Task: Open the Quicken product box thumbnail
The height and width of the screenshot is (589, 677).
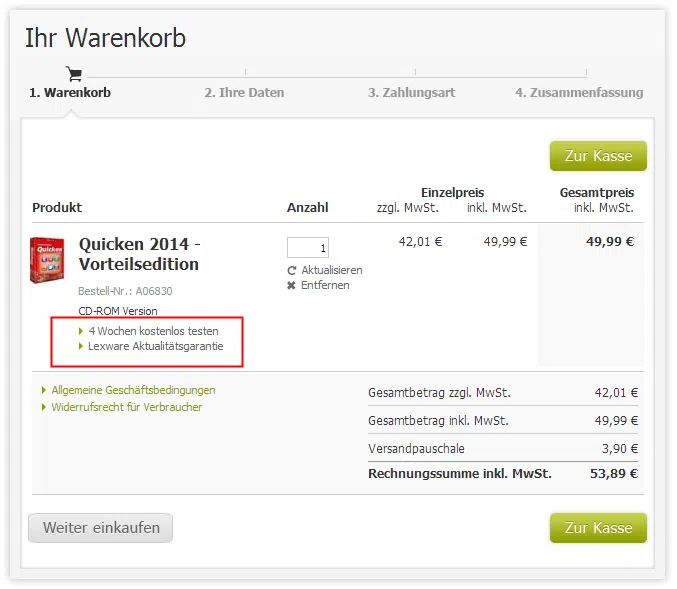Action: pyautogui.click(x=47, y=260)
